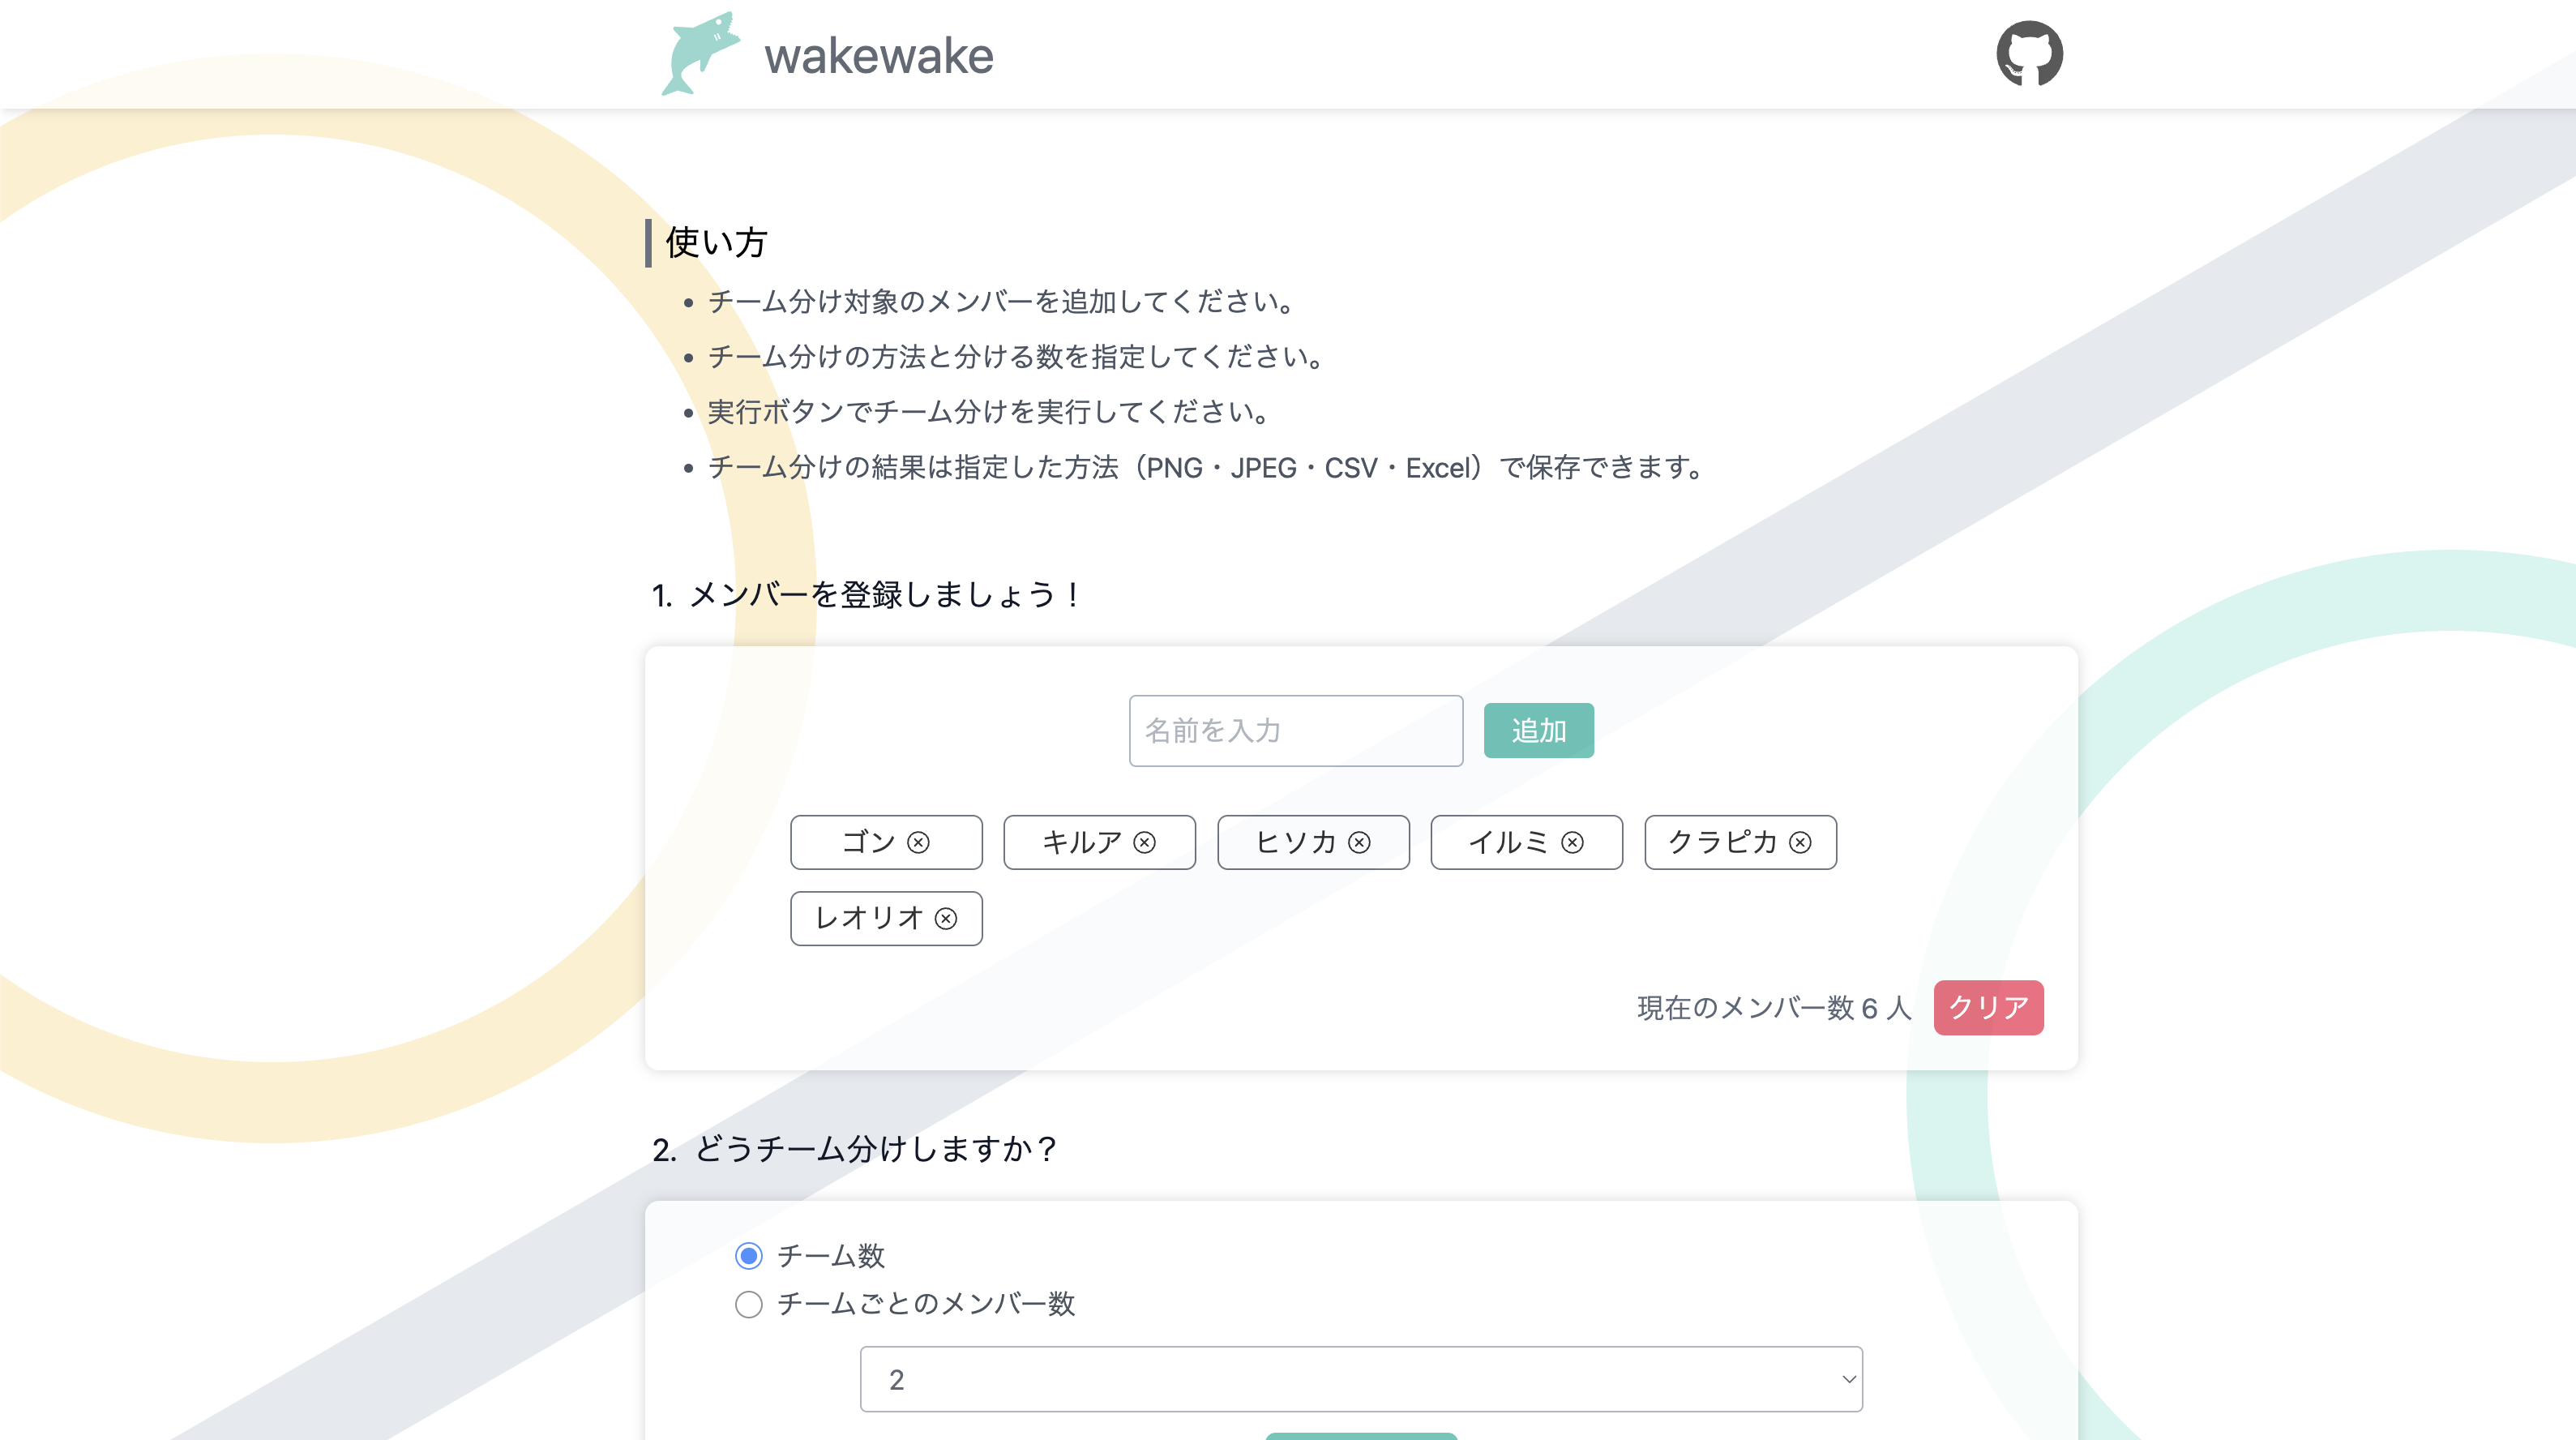Open the GitHub repository icon
2576x1440 pixels.
click(x=2029, y=54)
